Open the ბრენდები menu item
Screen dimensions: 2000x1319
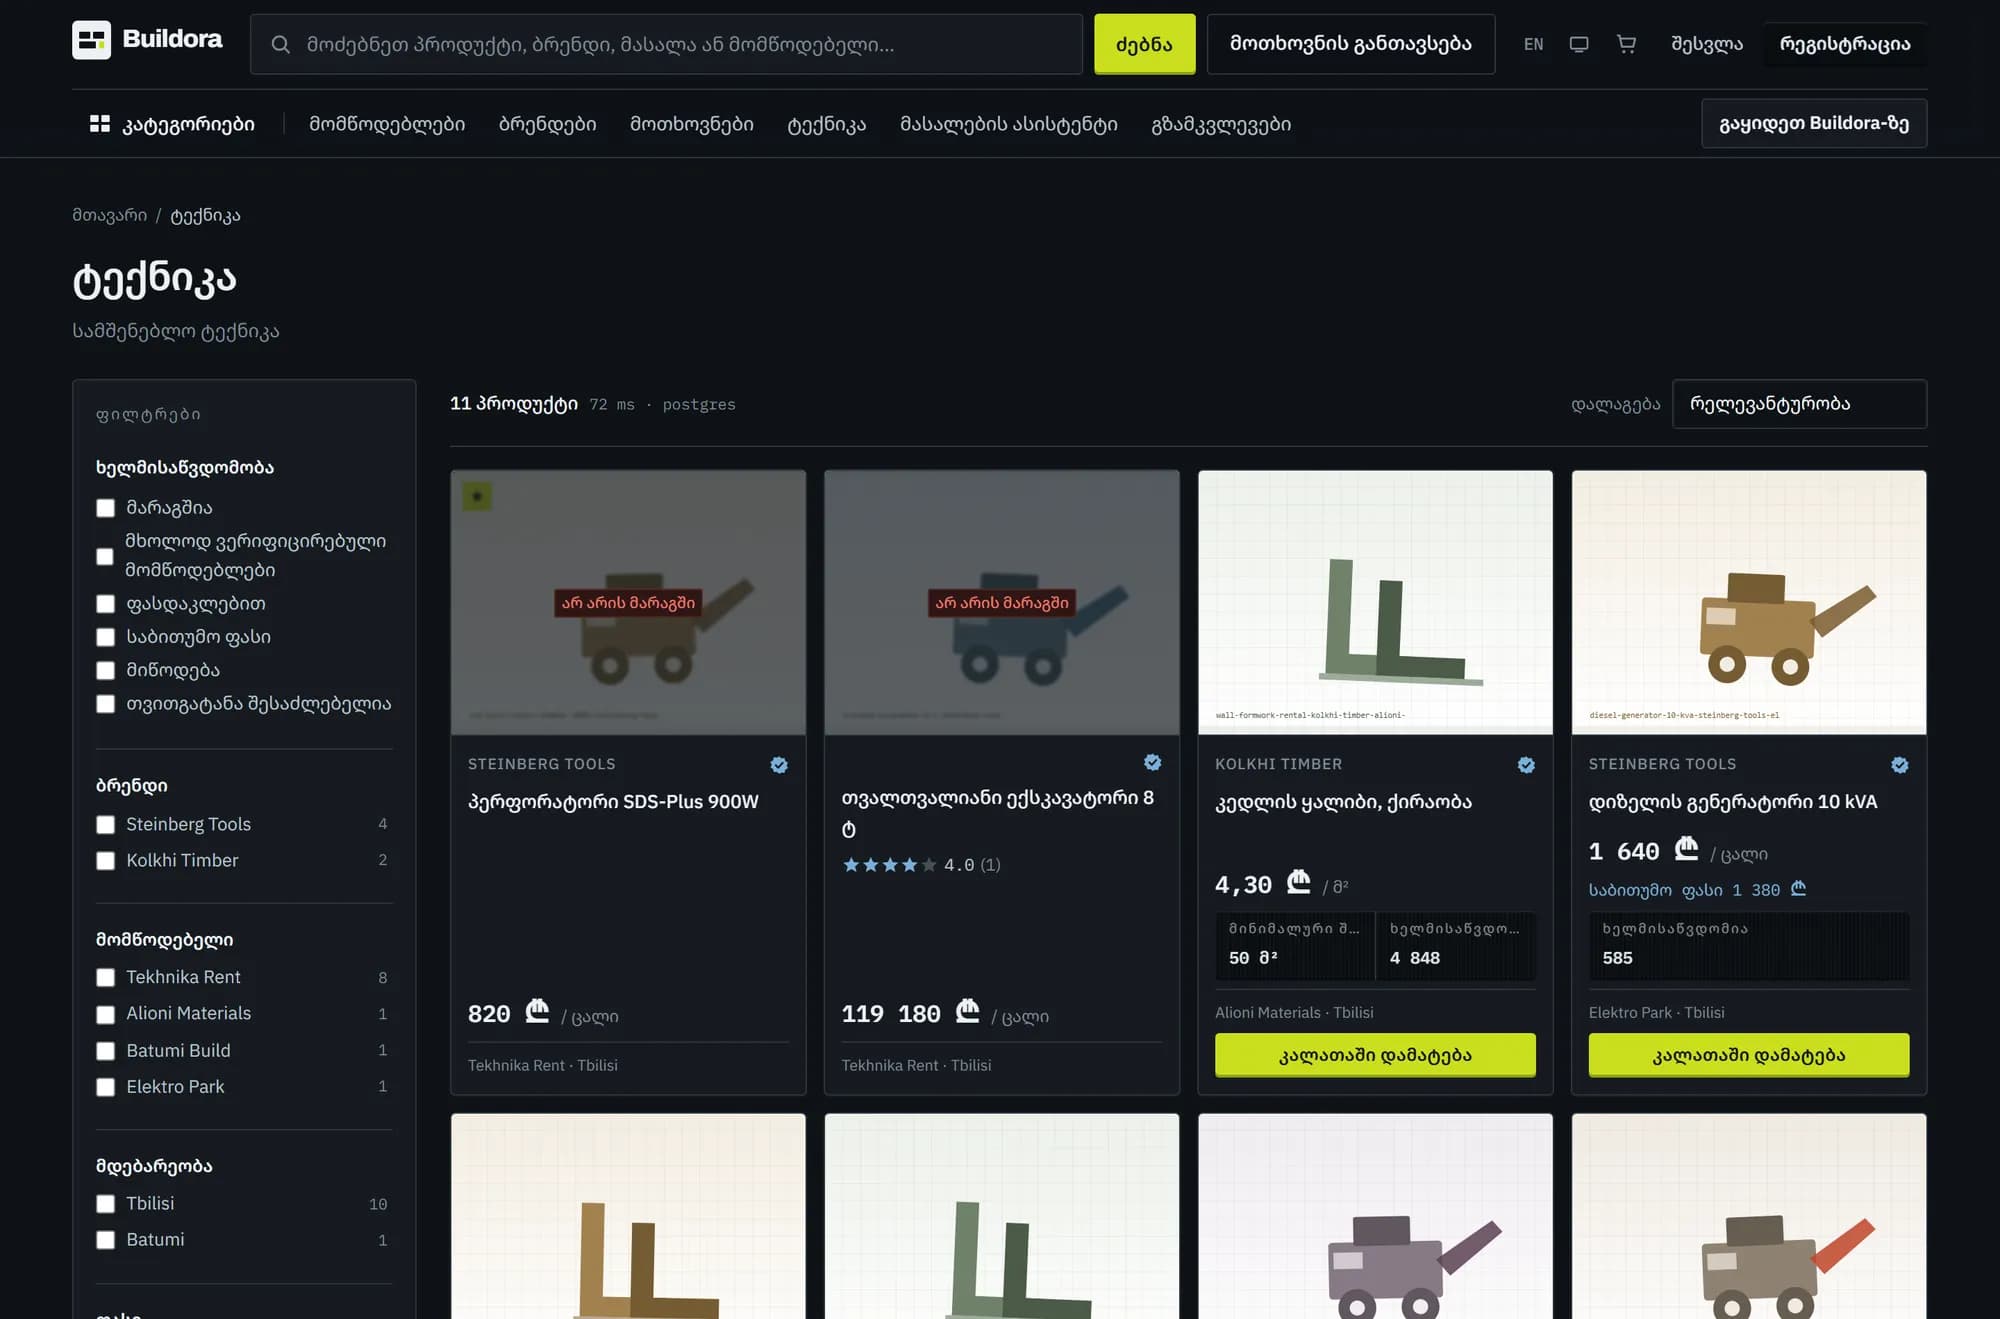pos(548,124)
